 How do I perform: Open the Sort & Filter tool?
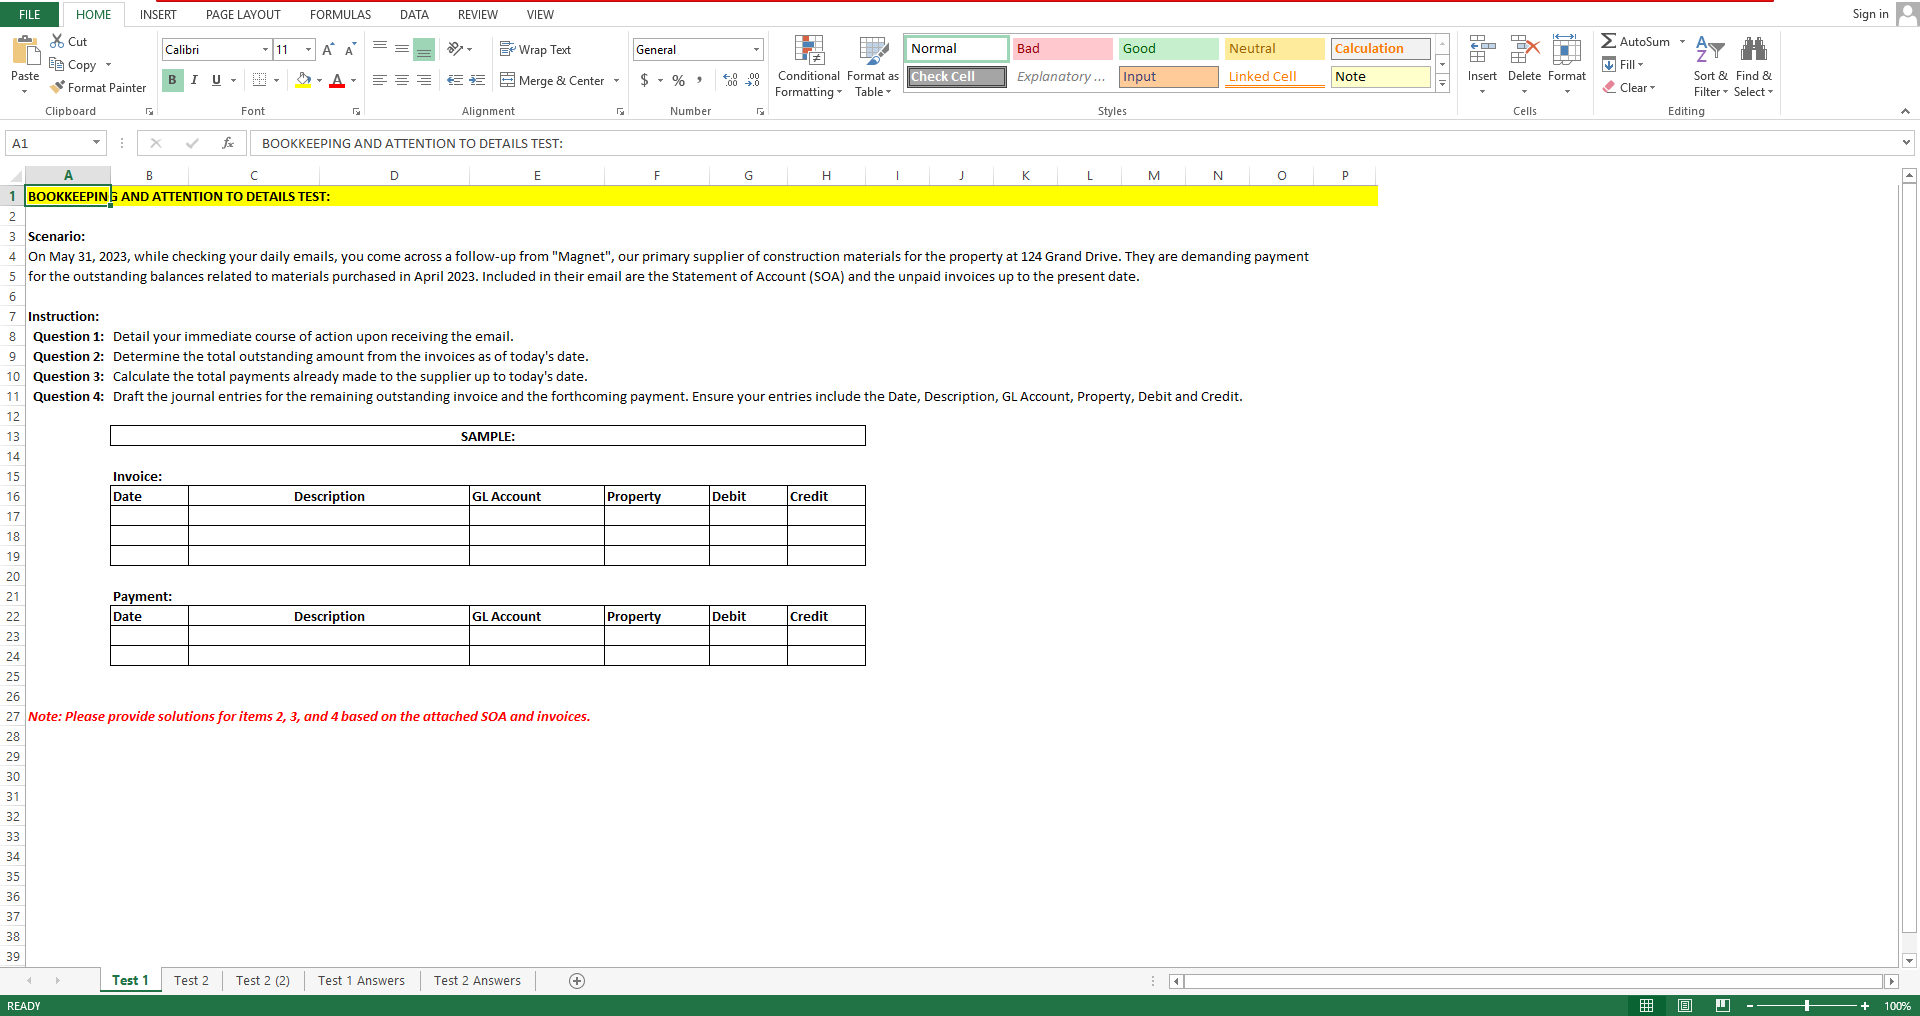coord(1710,65)
